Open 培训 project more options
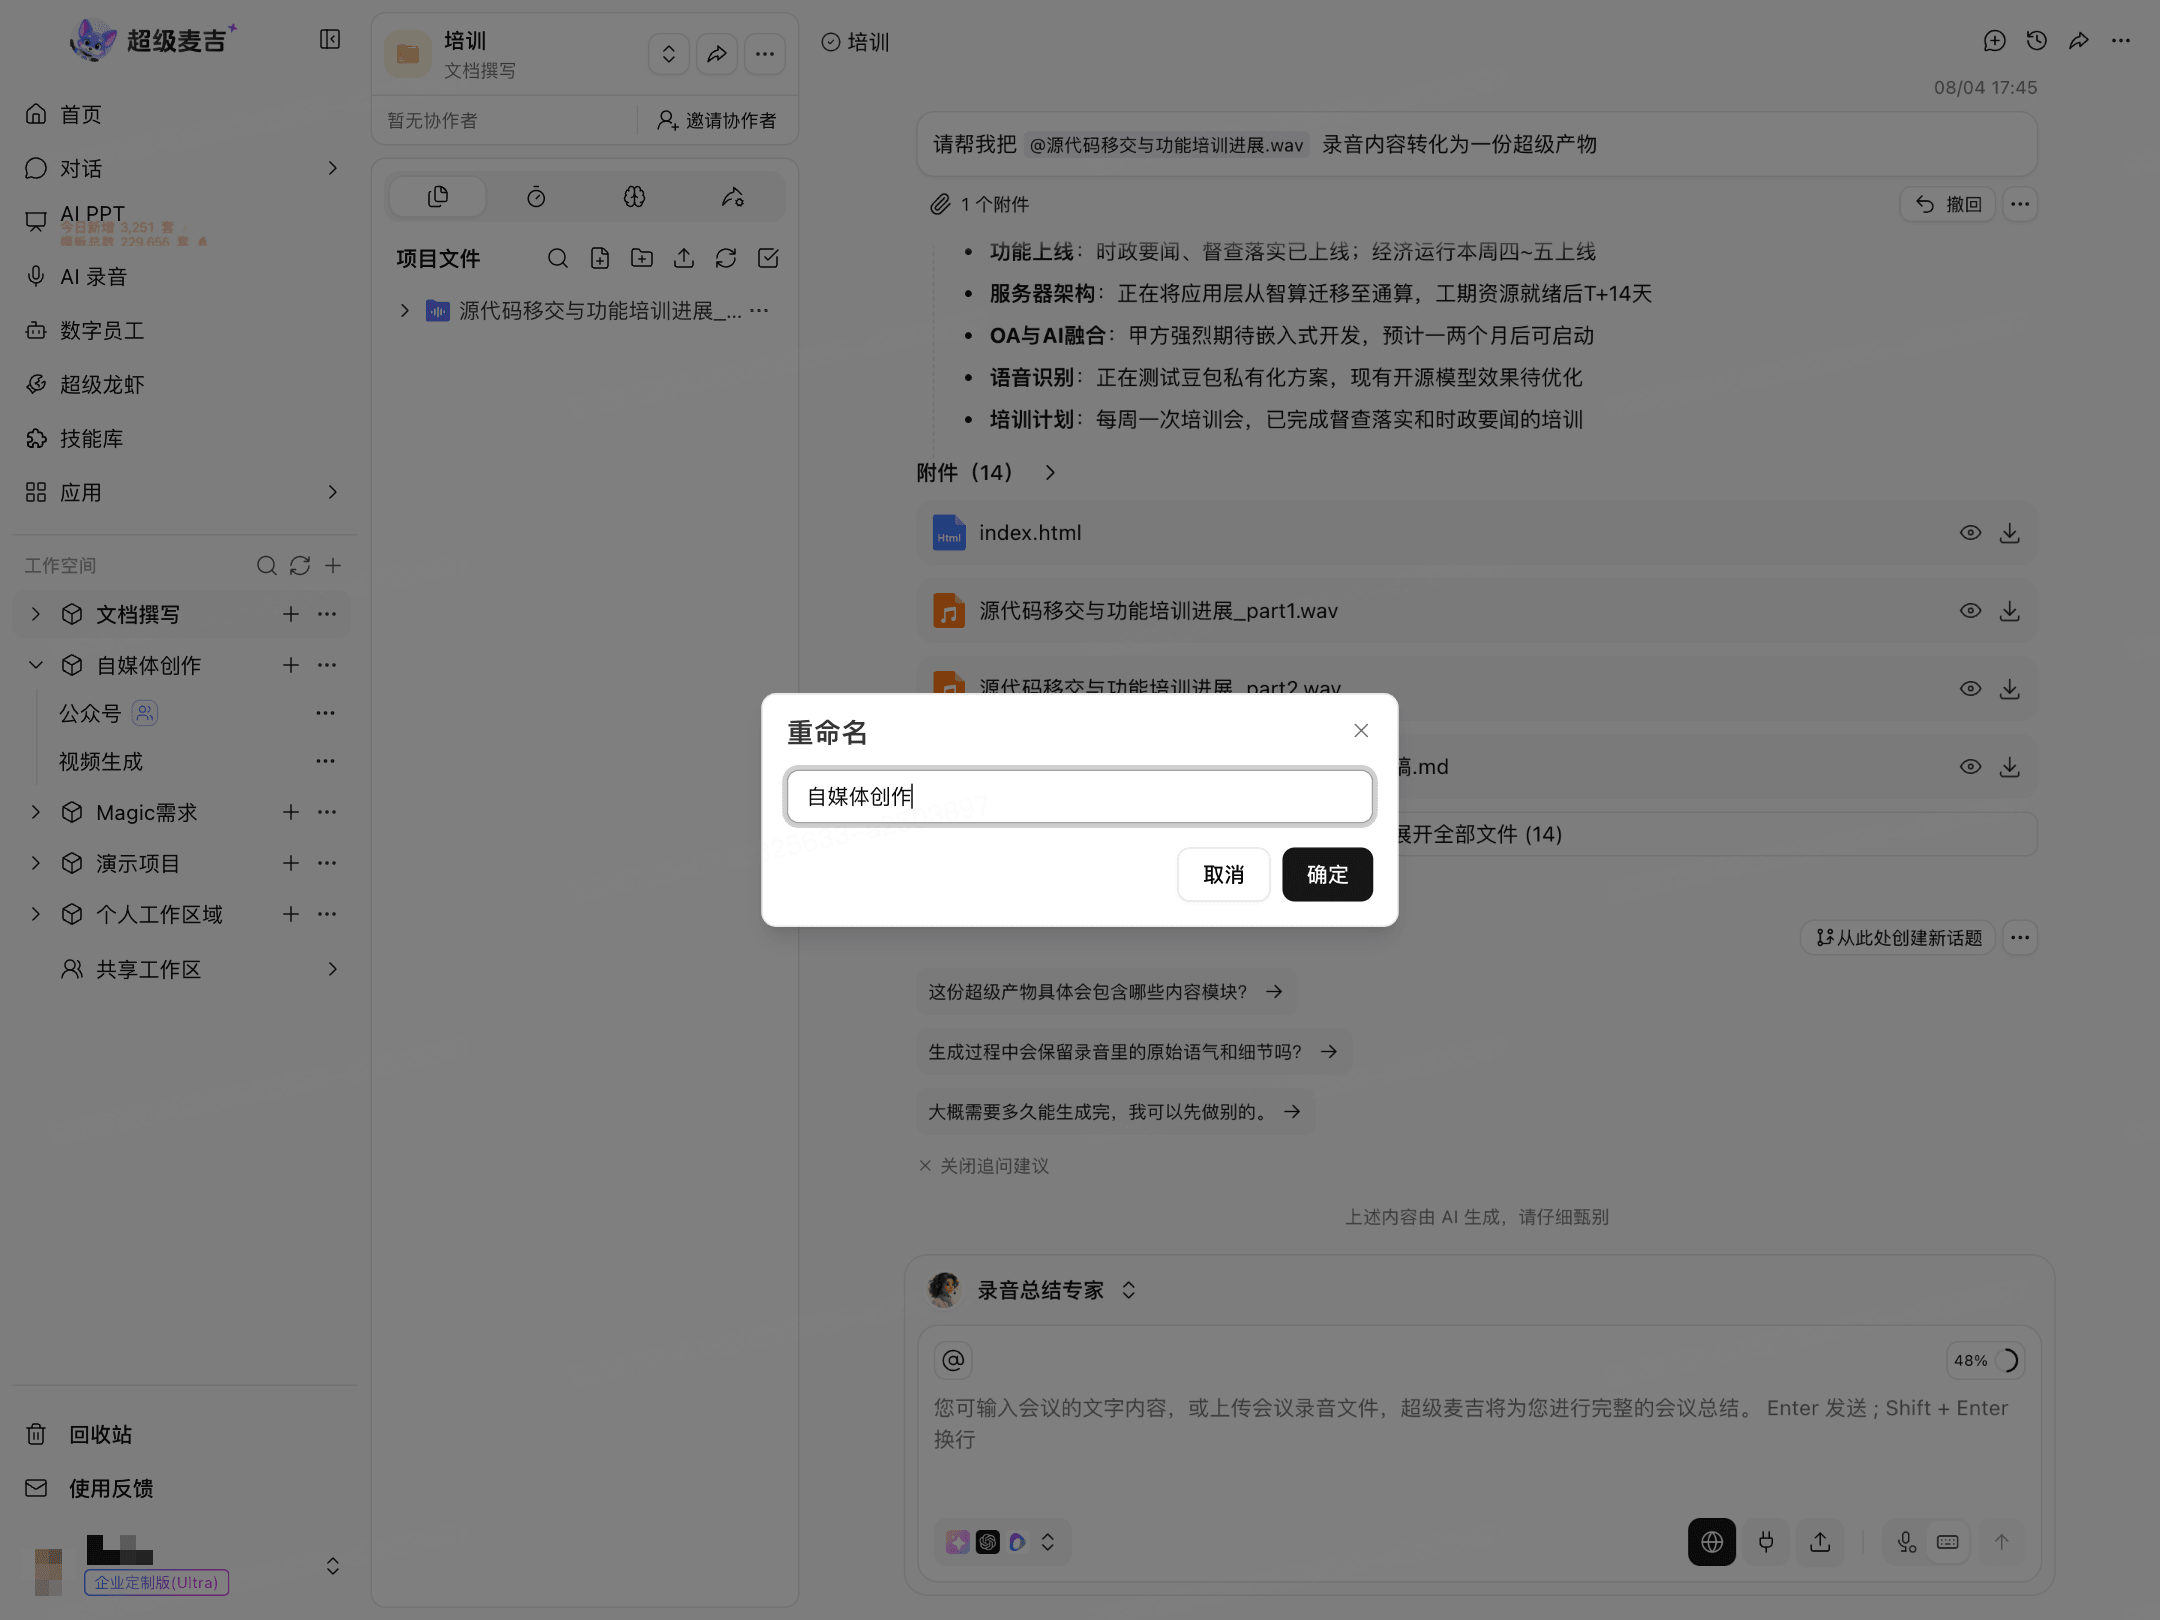Viewport: 2160px width, 1620px height. tap(765, 54)
